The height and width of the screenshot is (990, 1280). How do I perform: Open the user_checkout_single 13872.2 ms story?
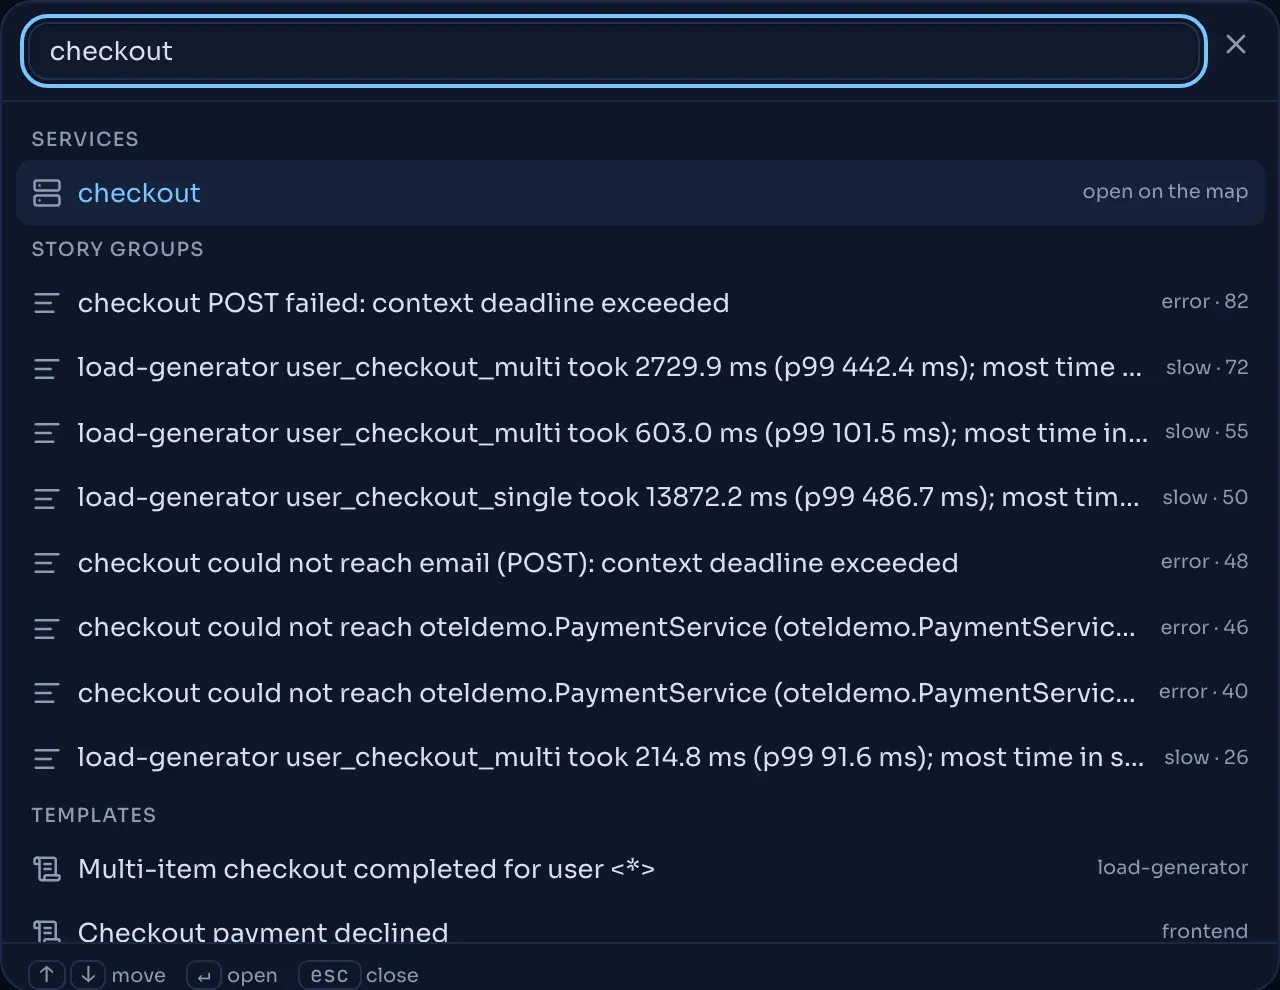(x=640, y=498)
